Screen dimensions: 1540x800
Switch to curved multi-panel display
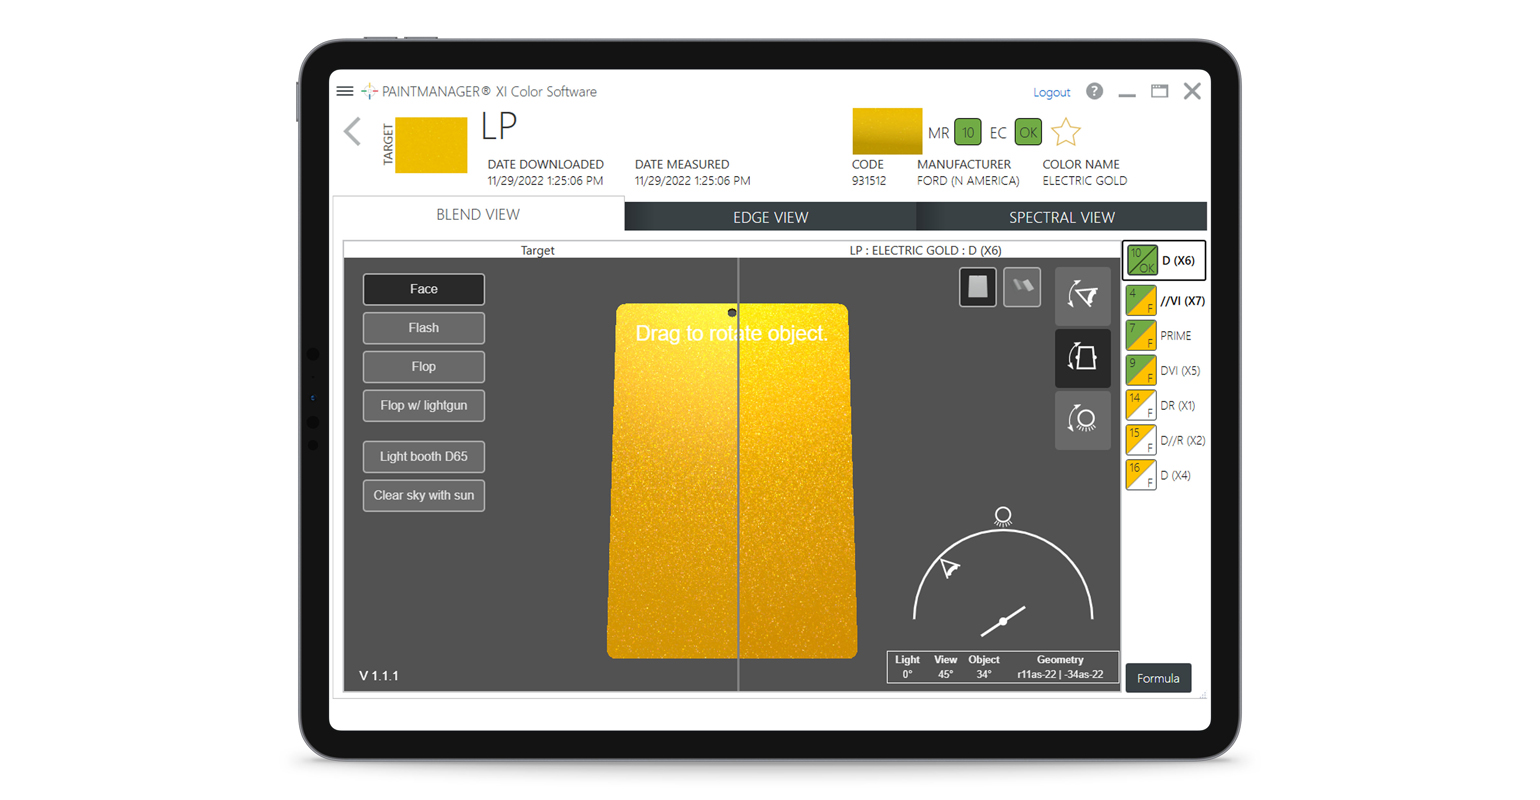pyautogui.click(x=1022, y=287)
